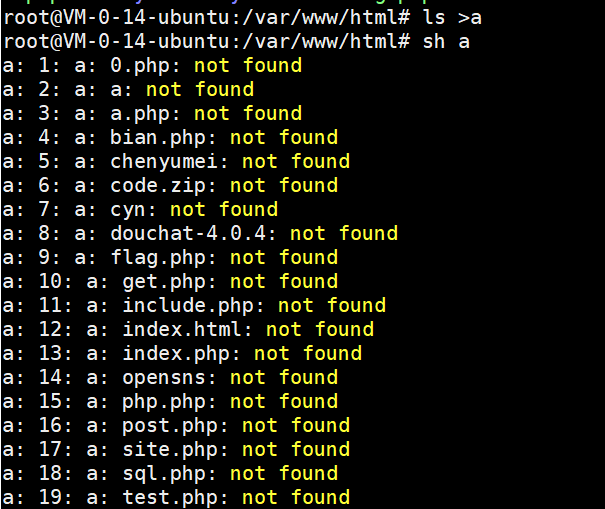605x509 pixels.
Task: Click the post.php filename
Action: coord(170,426)
